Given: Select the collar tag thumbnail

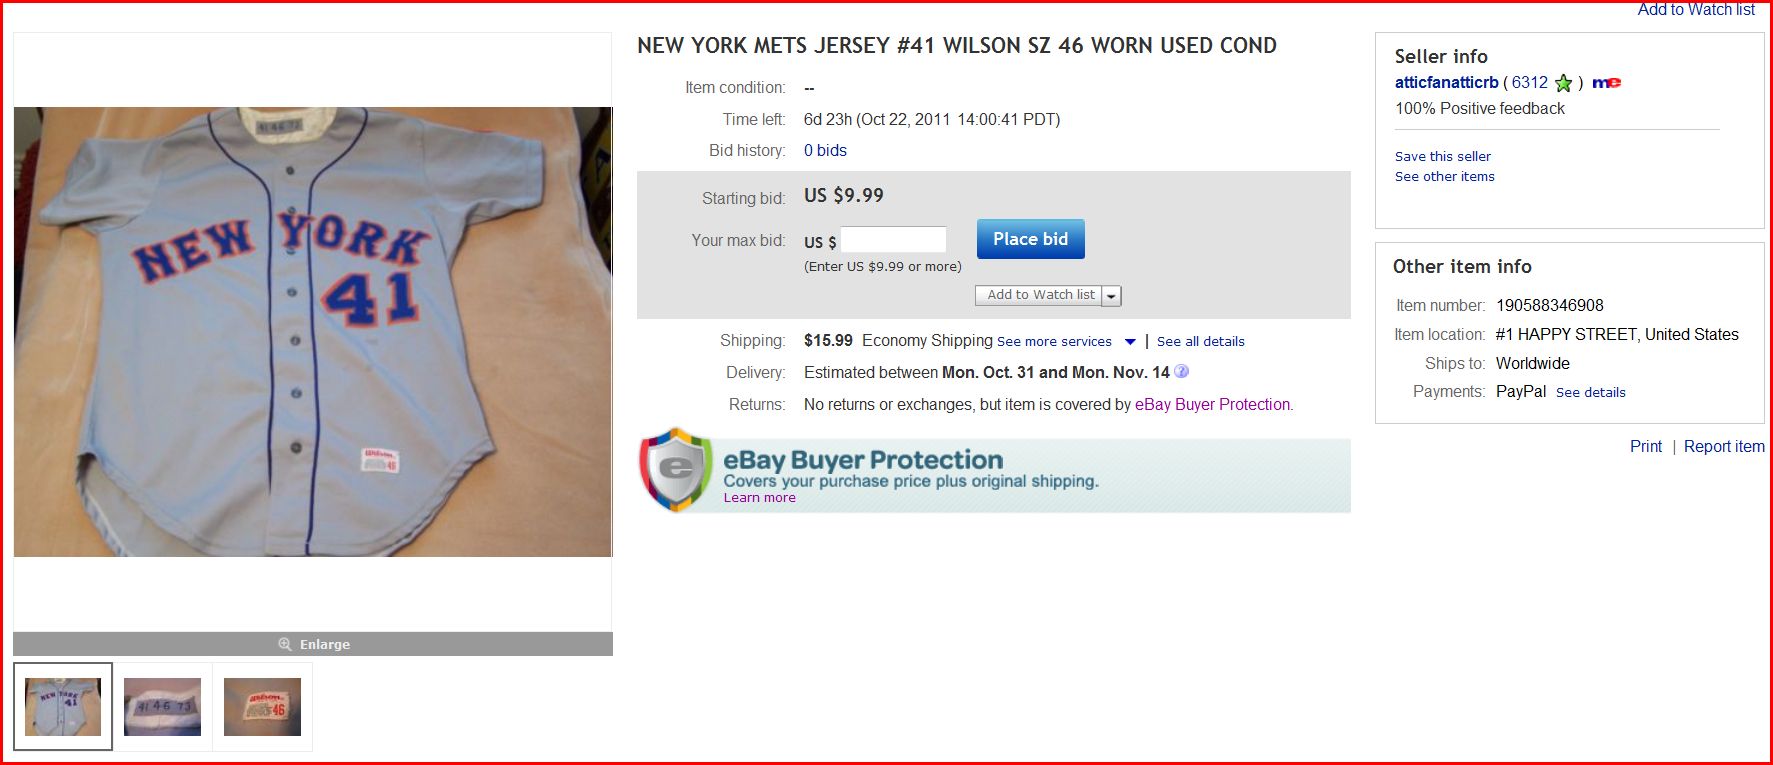Looking at the screenshot, I should [162, 706].
